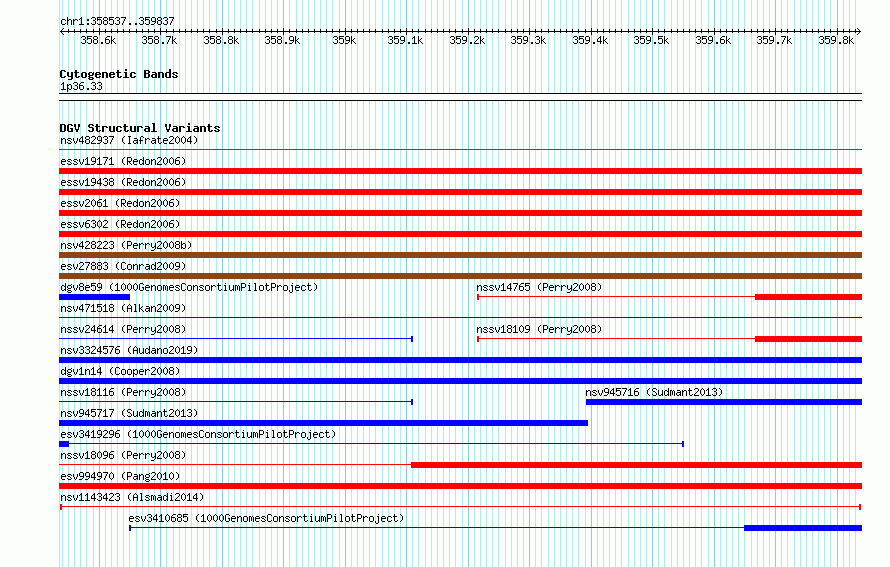Open variant nsv1143423 (Alsmadi2014)
The width and height of the screenshot is (890, 567).
[132, 497]
